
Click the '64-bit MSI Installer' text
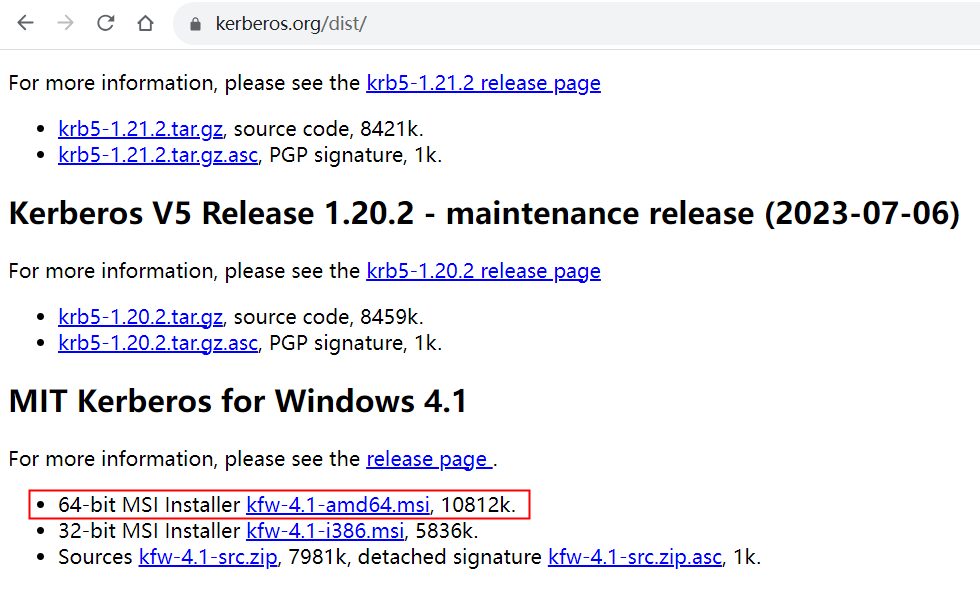tap(149, 505)
